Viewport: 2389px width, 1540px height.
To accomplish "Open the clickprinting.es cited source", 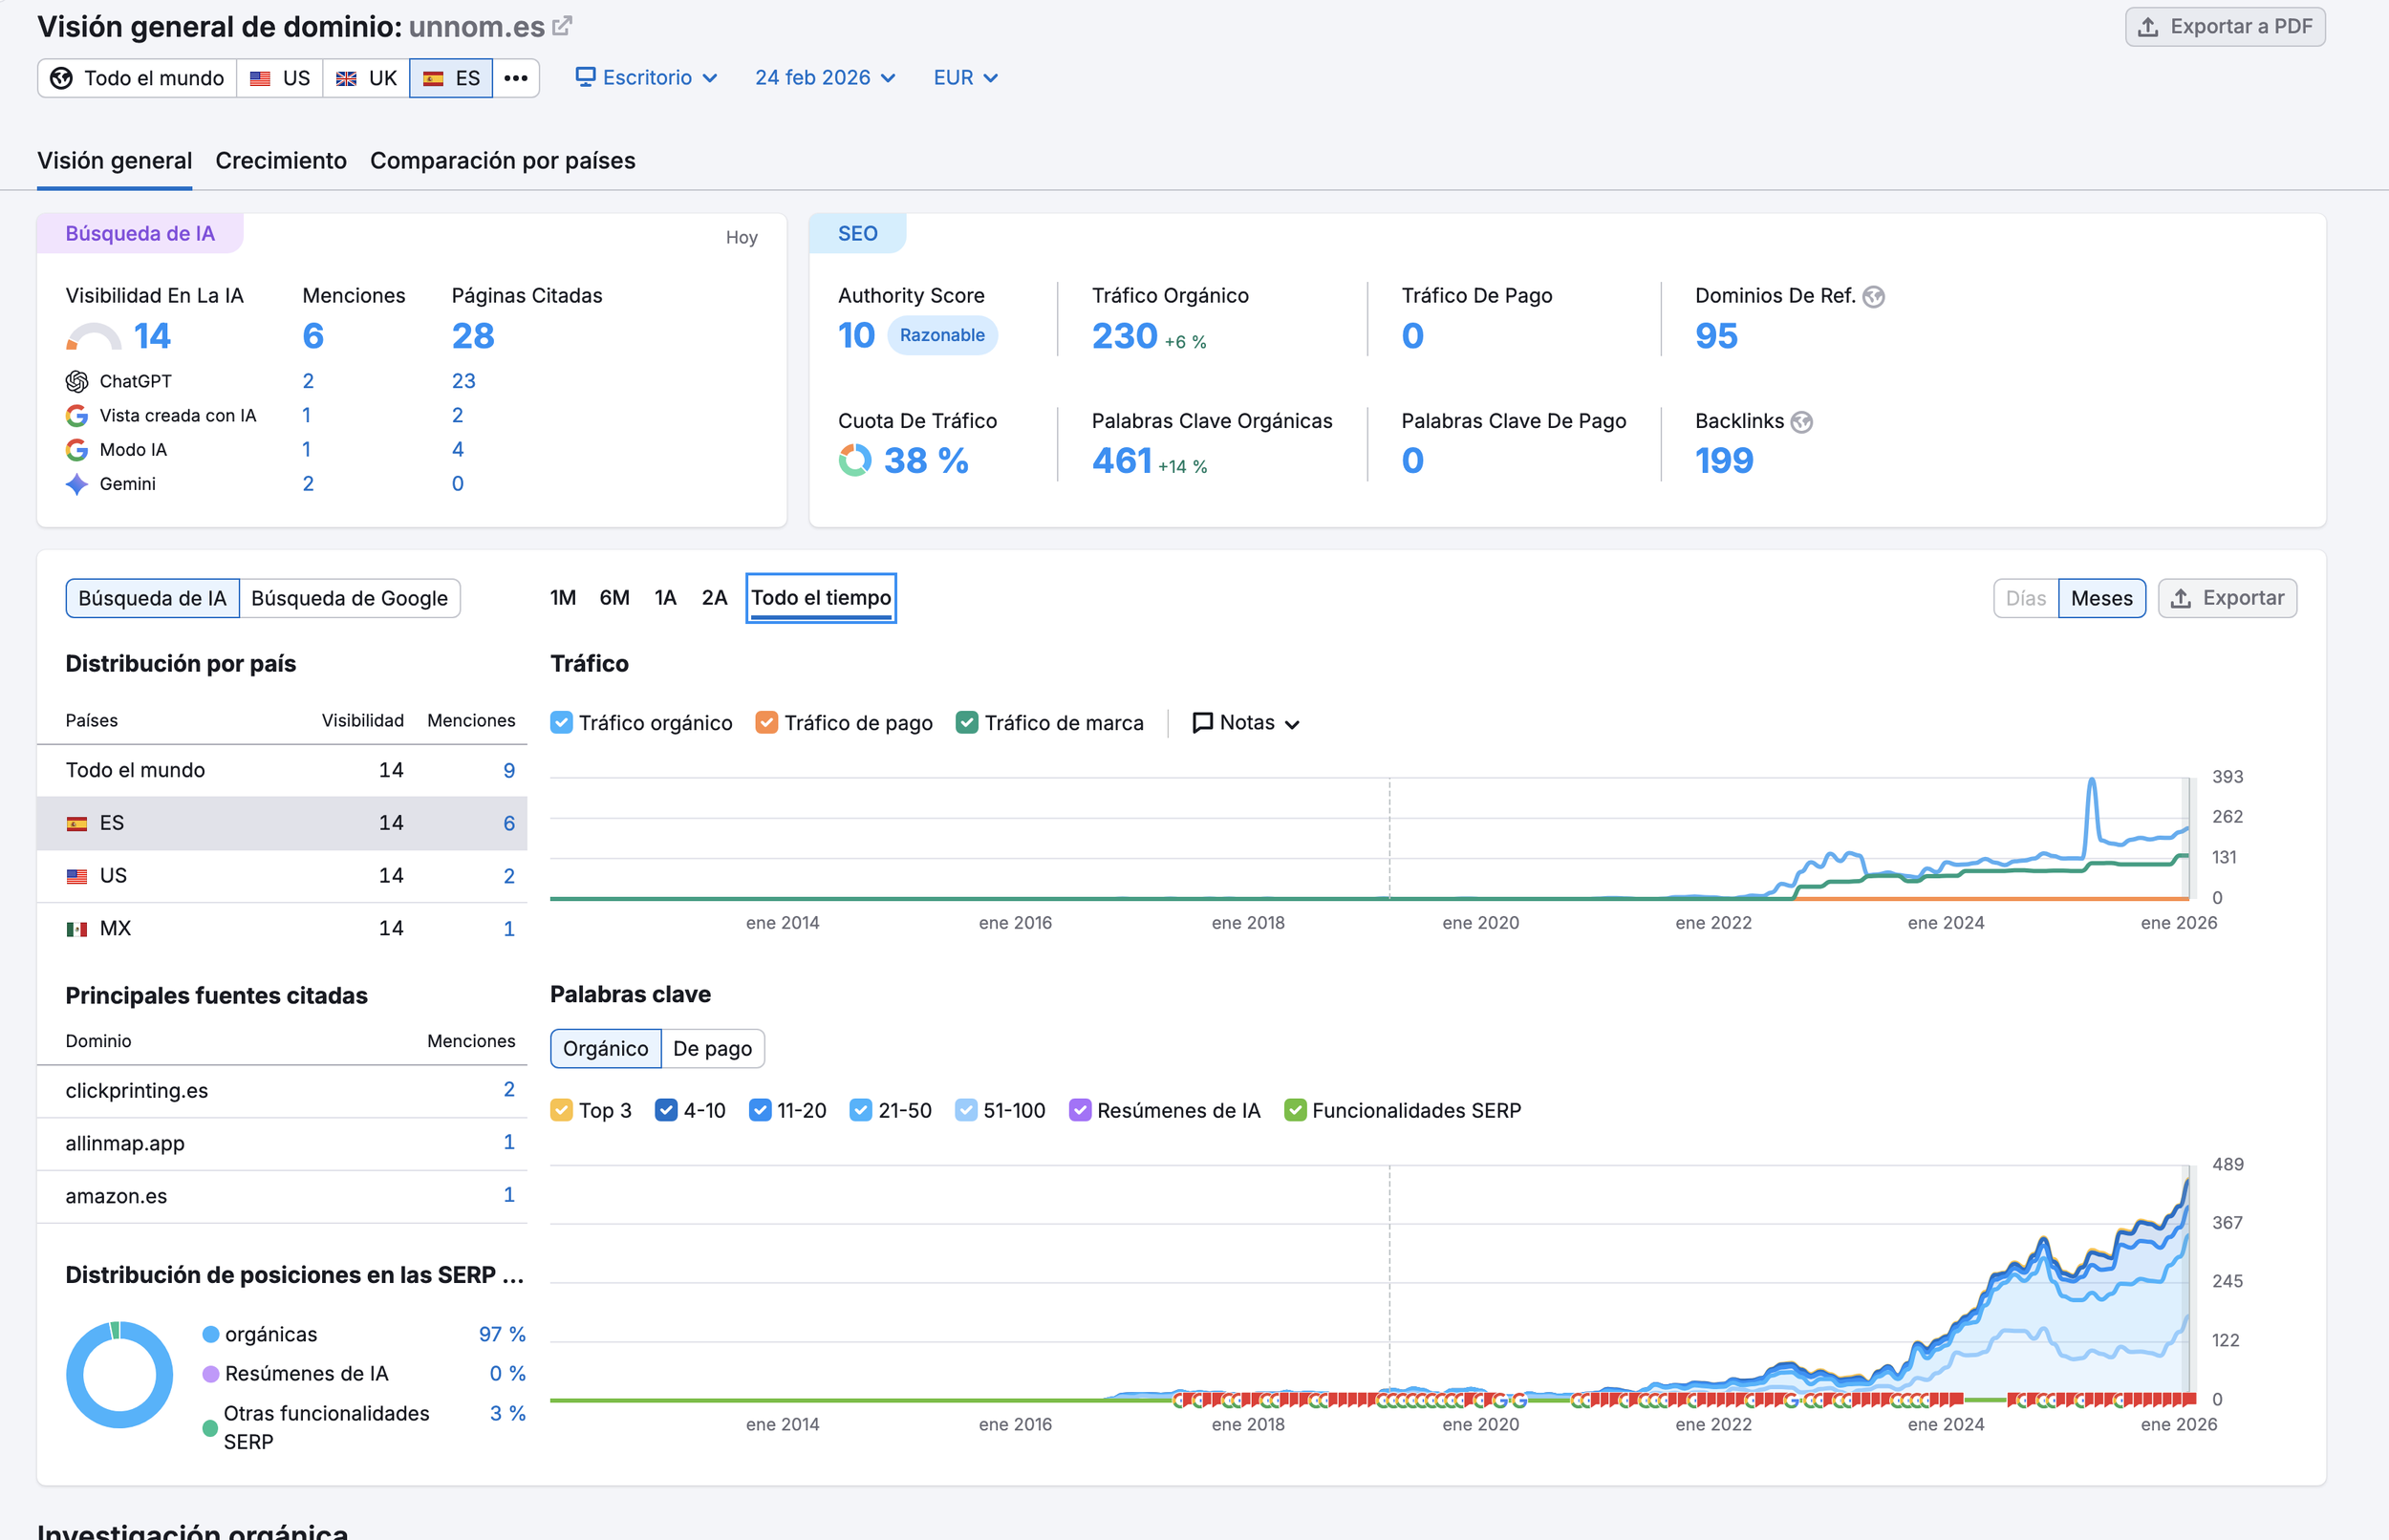I will pos(137,1090).
